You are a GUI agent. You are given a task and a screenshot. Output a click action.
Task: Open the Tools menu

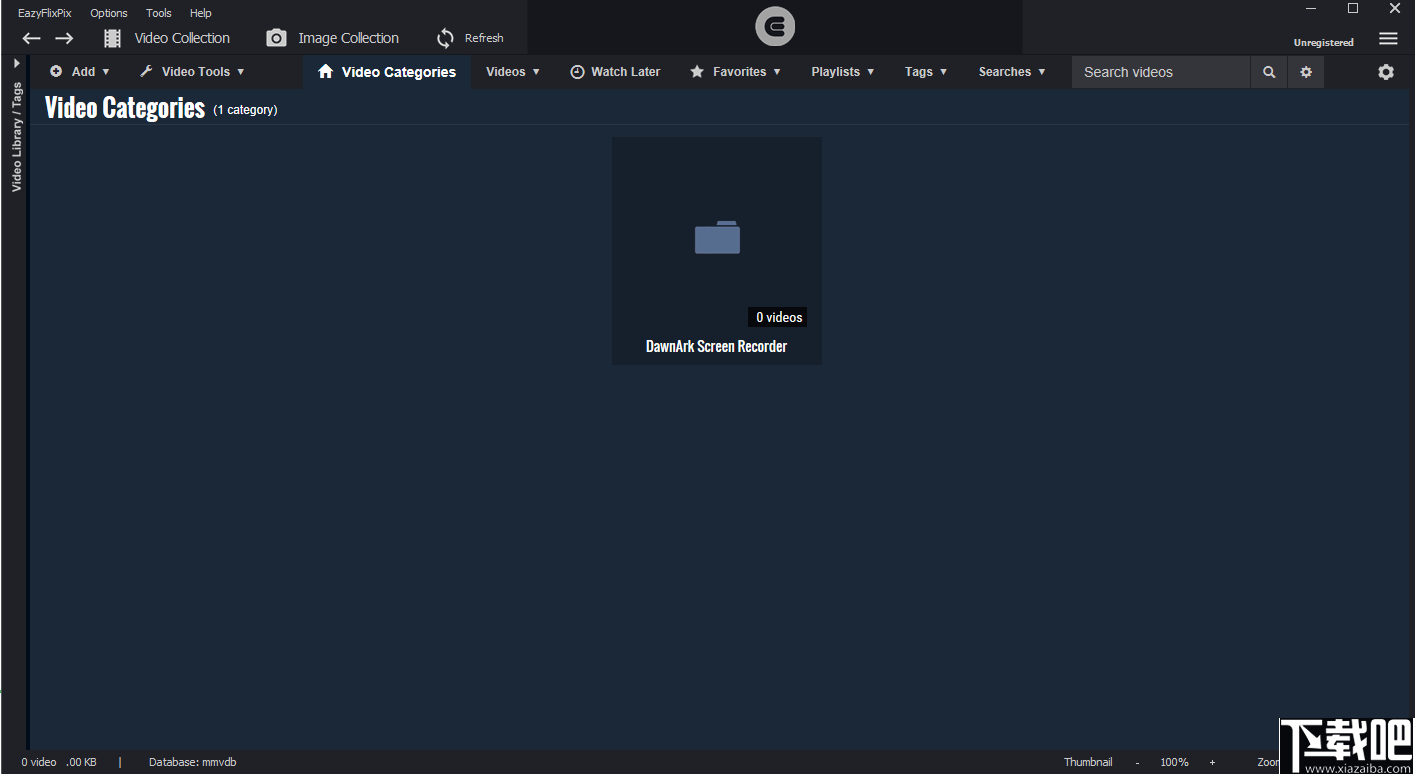coord(159,13)
